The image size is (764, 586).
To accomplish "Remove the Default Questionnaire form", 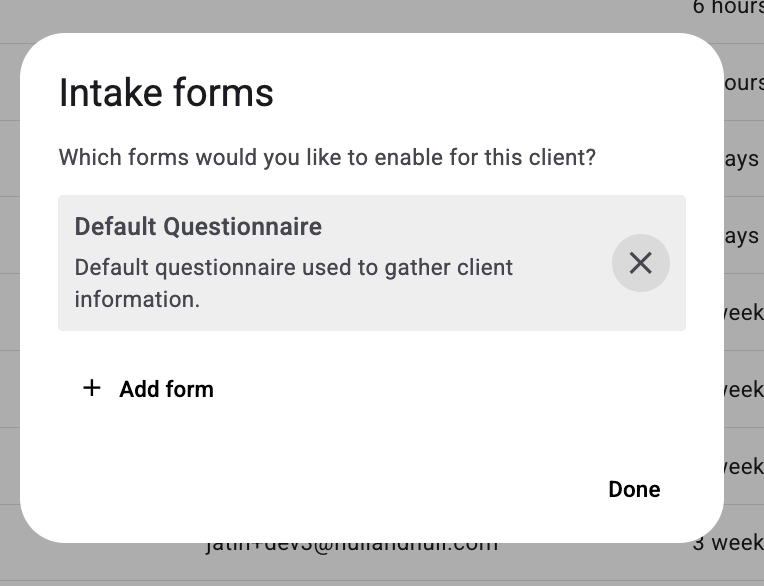I will pos(640,263).
